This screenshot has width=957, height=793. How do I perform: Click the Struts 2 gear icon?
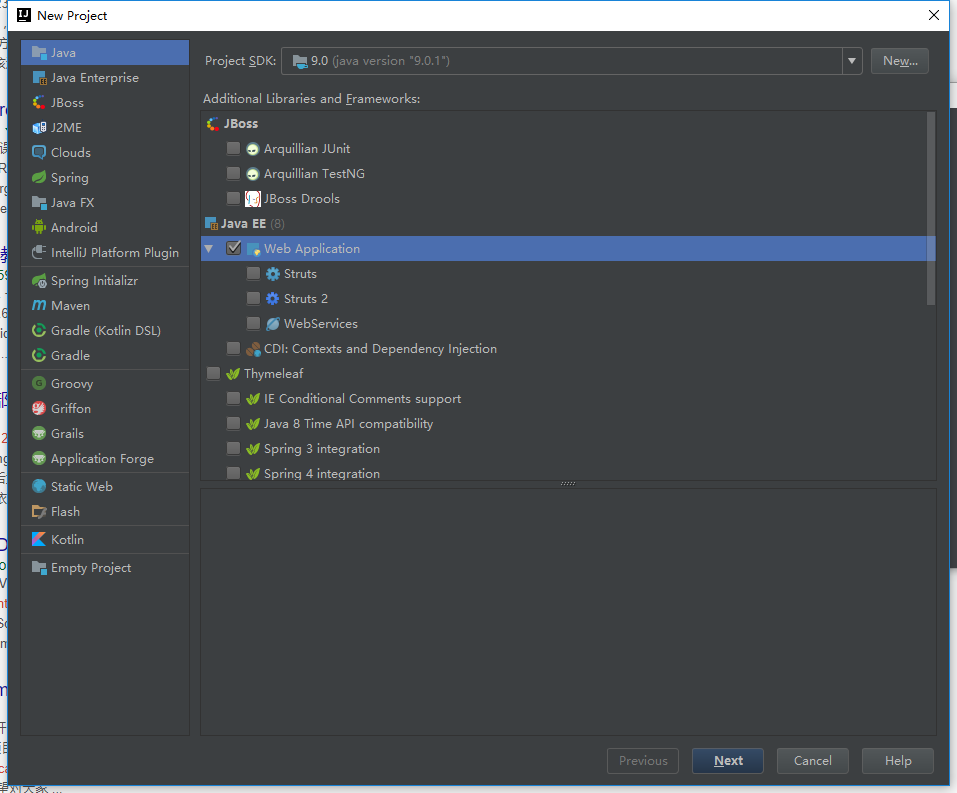273,299
